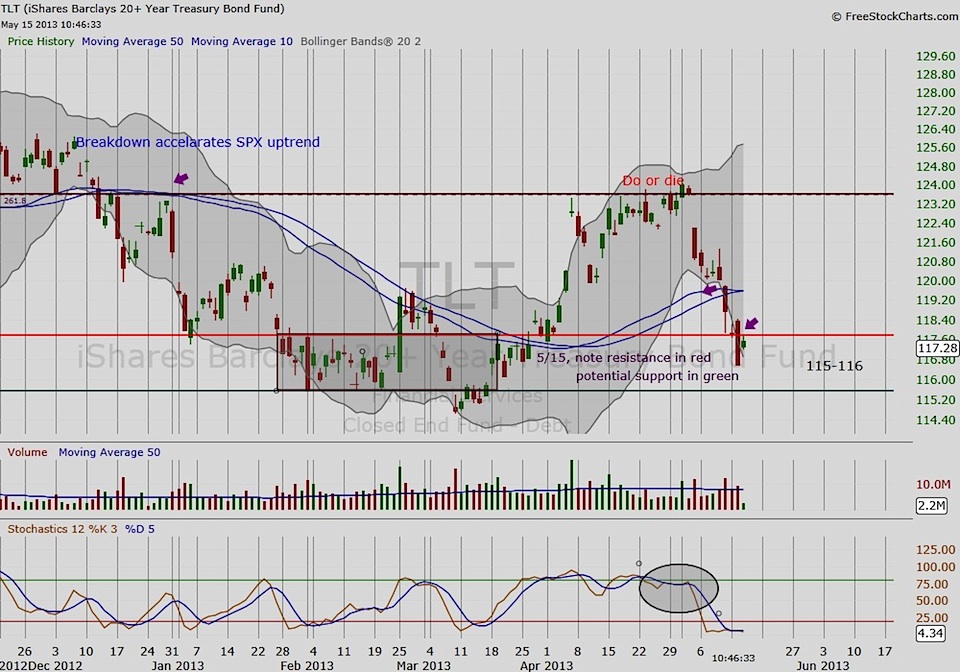The width and height of the screenshot is (960, 672).
Task: Click the 4.34 stochastics value box
Action: (931, 633)
